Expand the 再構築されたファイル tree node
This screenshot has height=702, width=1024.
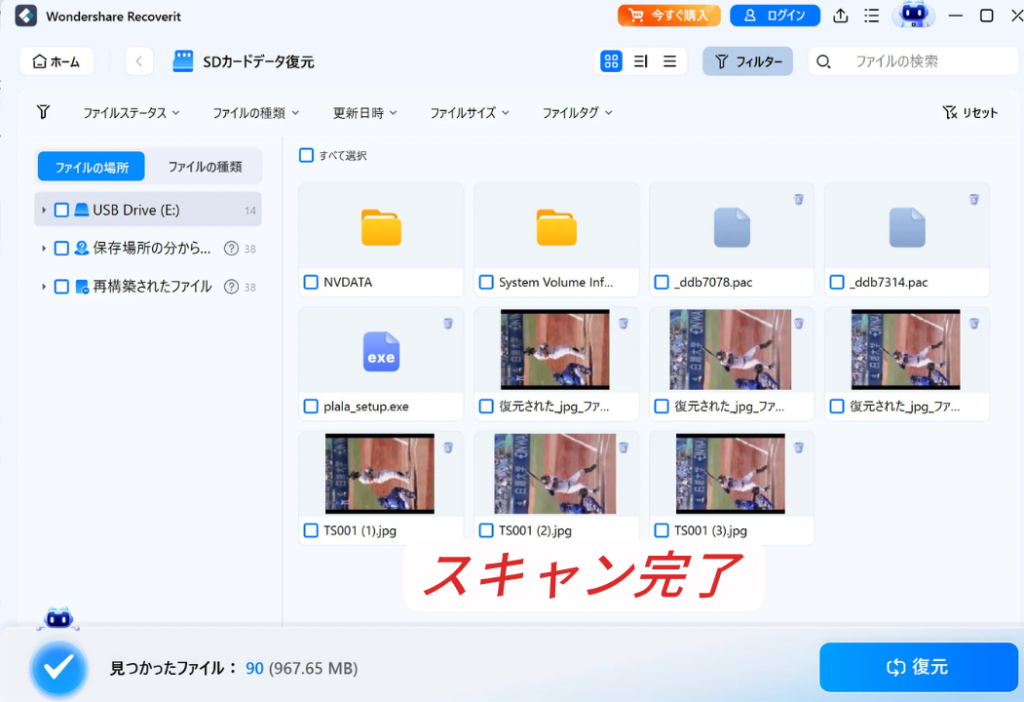click(x=43, y=287)
